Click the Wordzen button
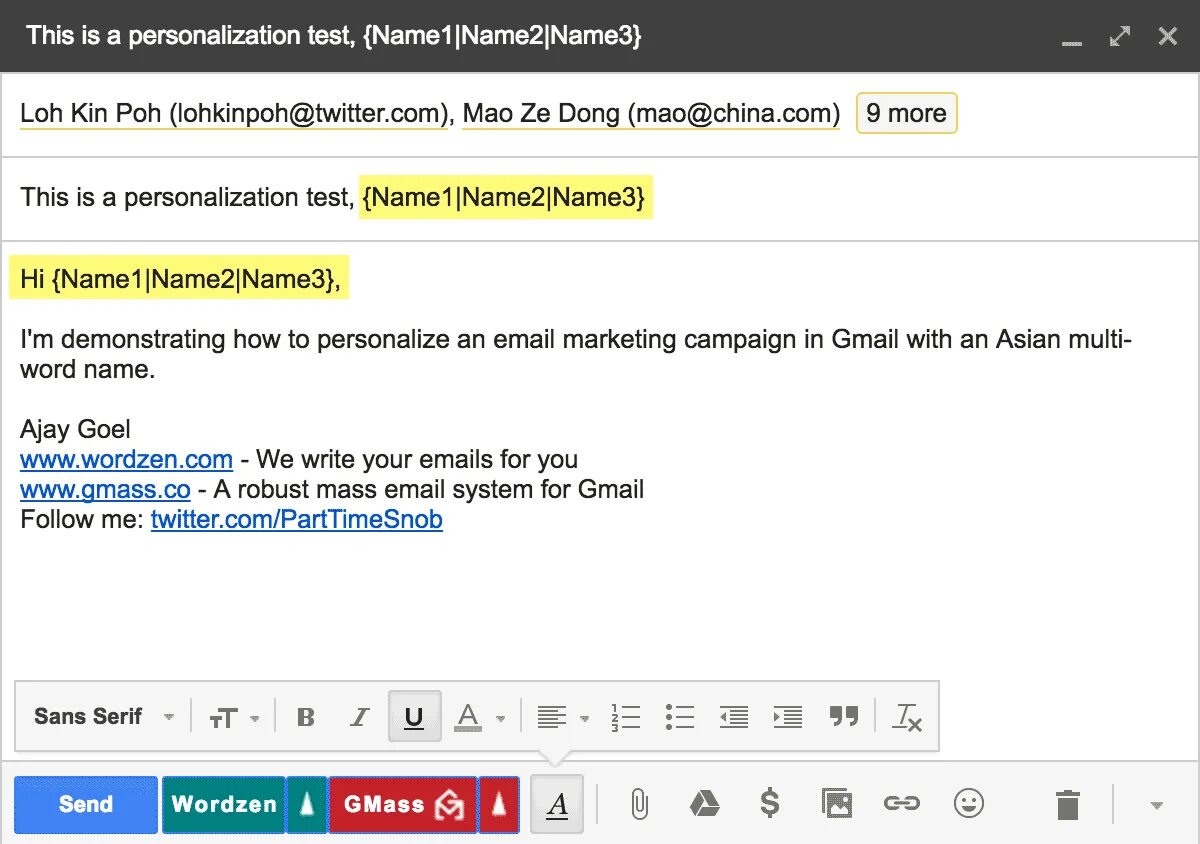 click(224, 804)
